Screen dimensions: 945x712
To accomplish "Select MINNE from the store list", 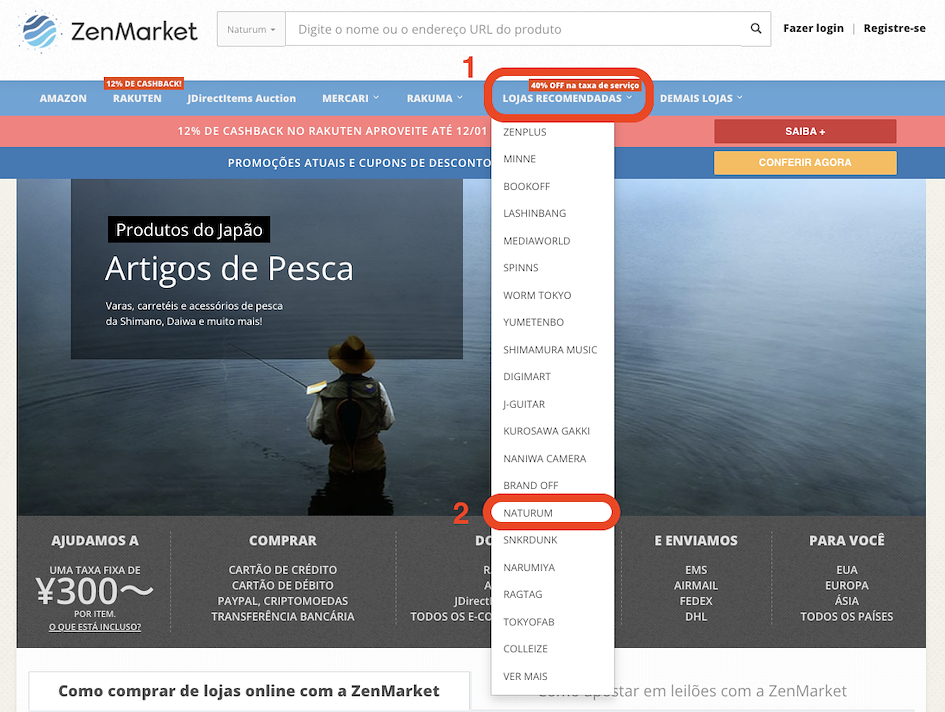I will pos(520,159).
